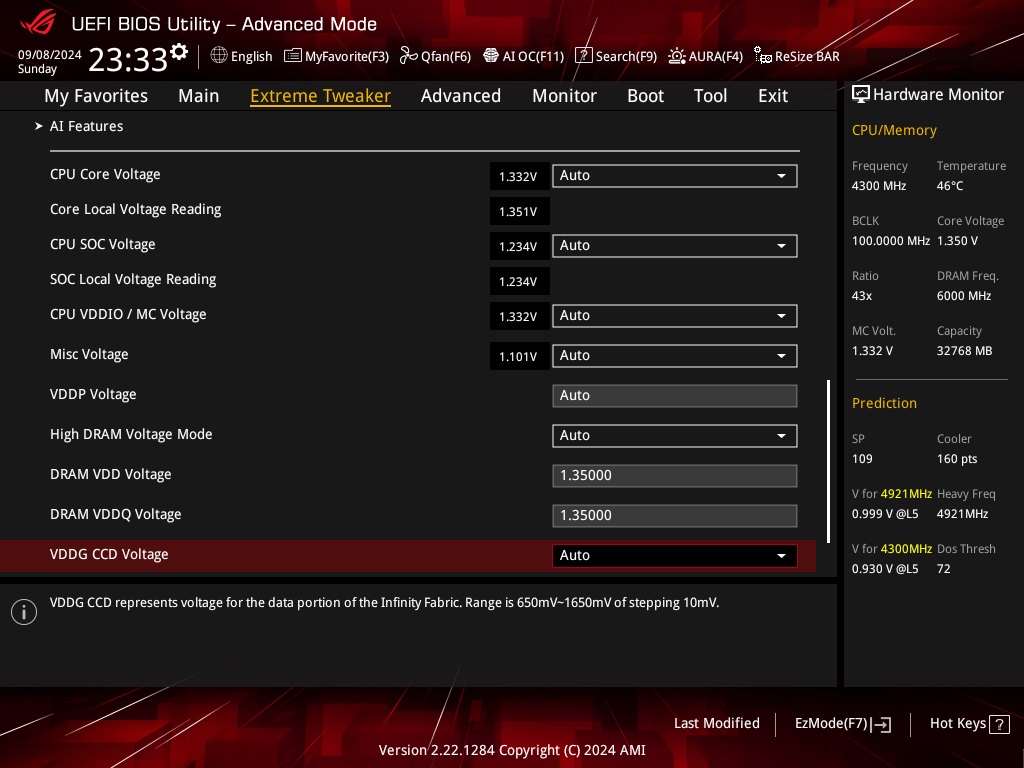Click the 32768 MB capacity value
The width and height of the screenshot is (1024, 768).
964,351
